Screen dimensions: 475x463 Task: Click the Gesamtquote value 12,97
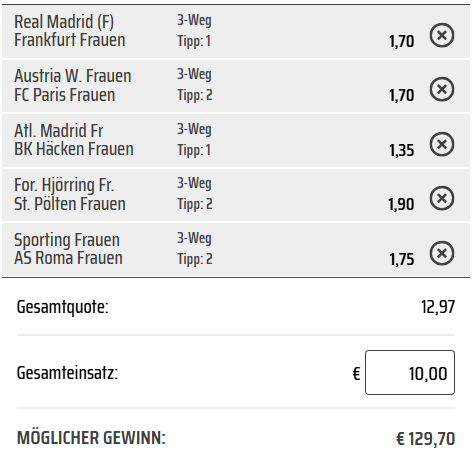438,307
